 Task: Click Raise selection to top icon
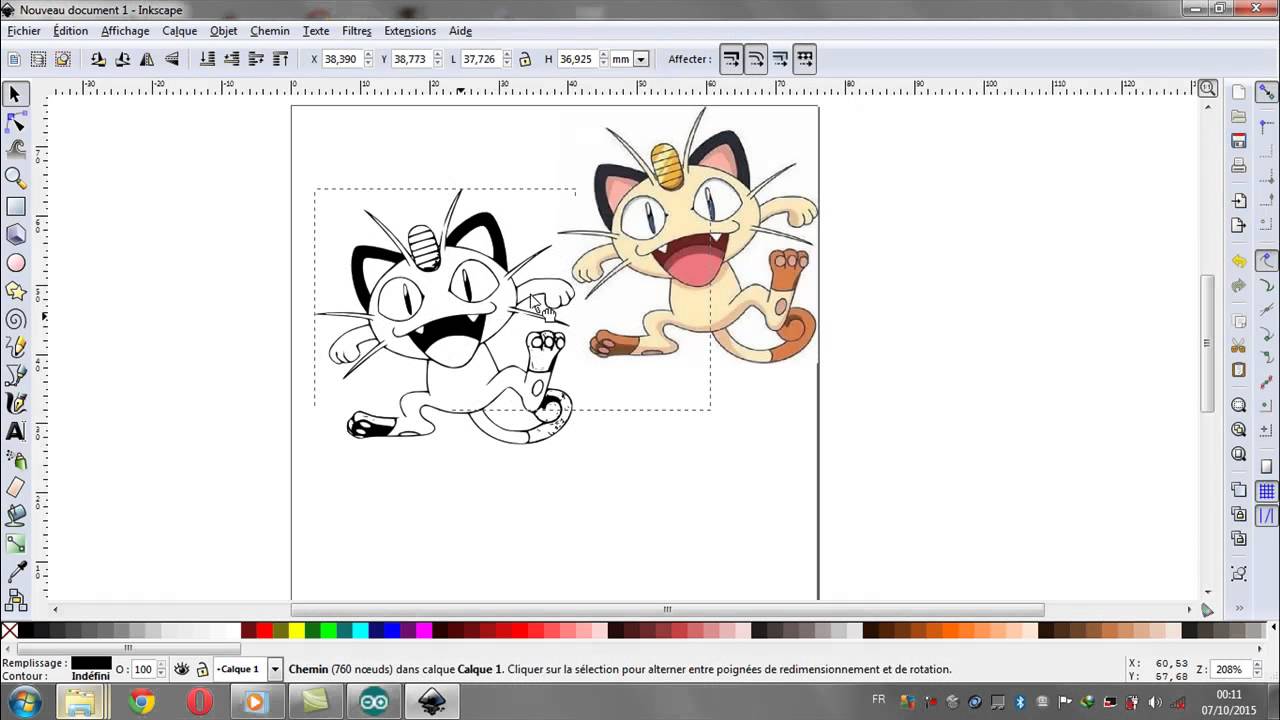coord(281,59)
